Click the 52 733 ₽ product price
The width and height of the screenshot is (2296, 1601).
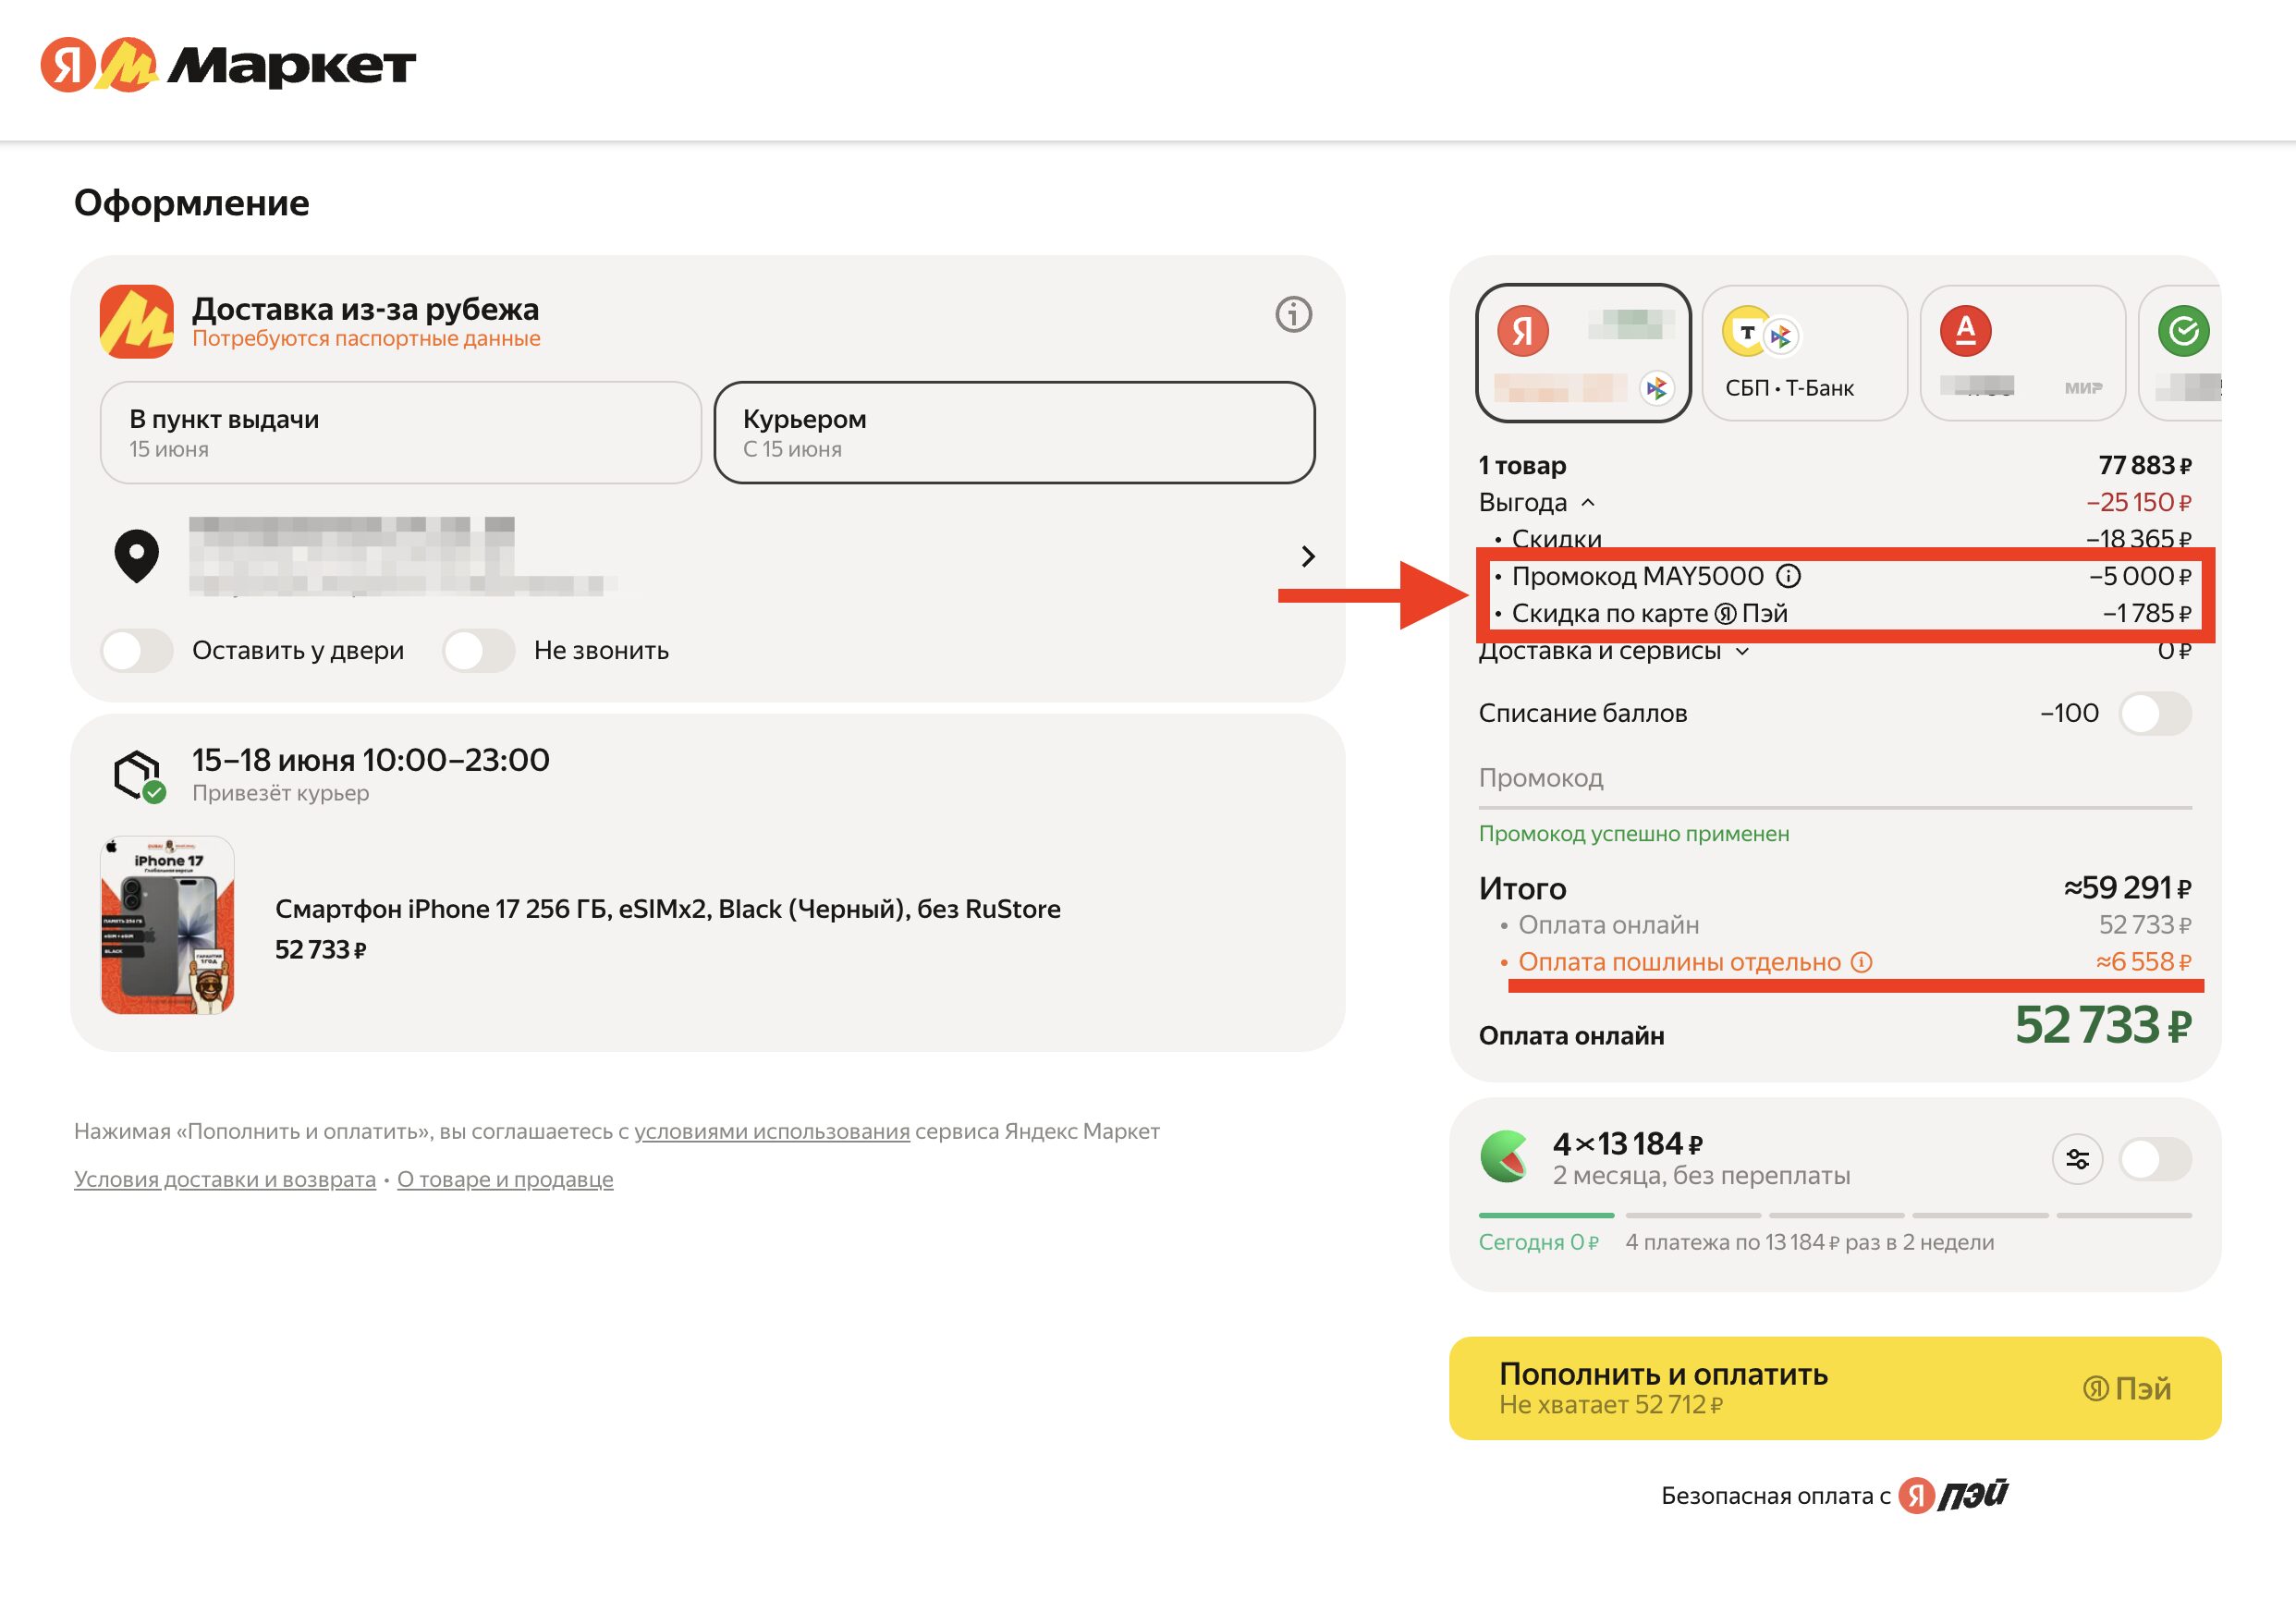(x=320, y=950)
